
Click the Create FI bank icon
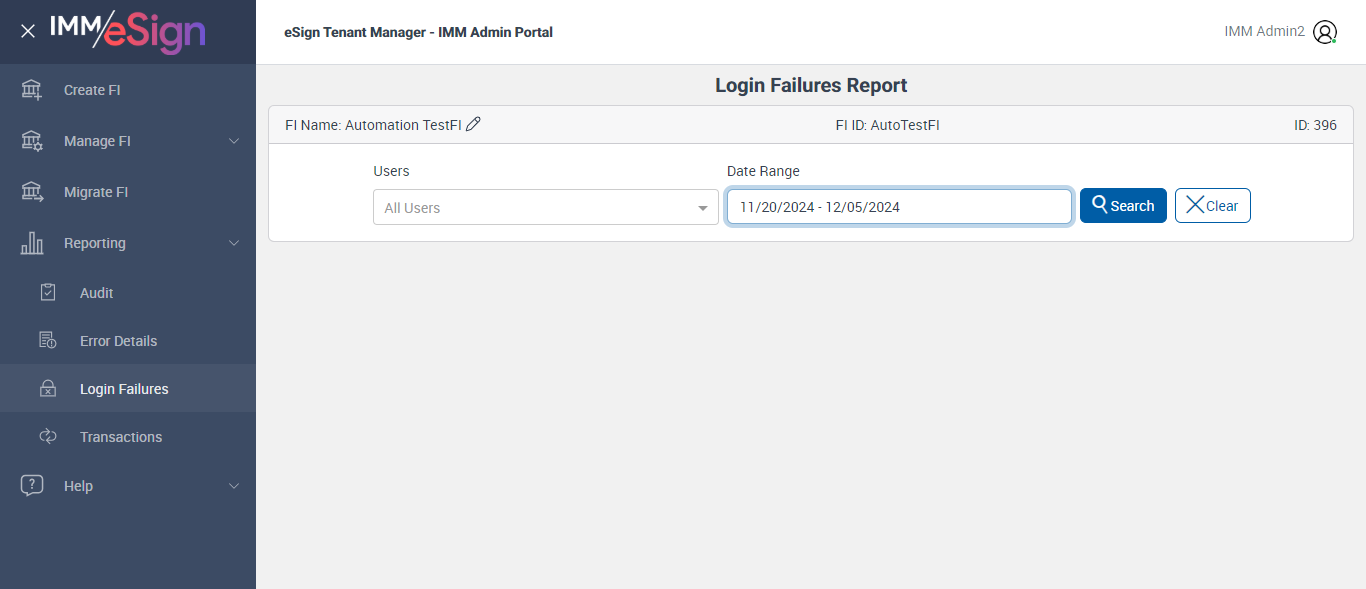(32, 90)
